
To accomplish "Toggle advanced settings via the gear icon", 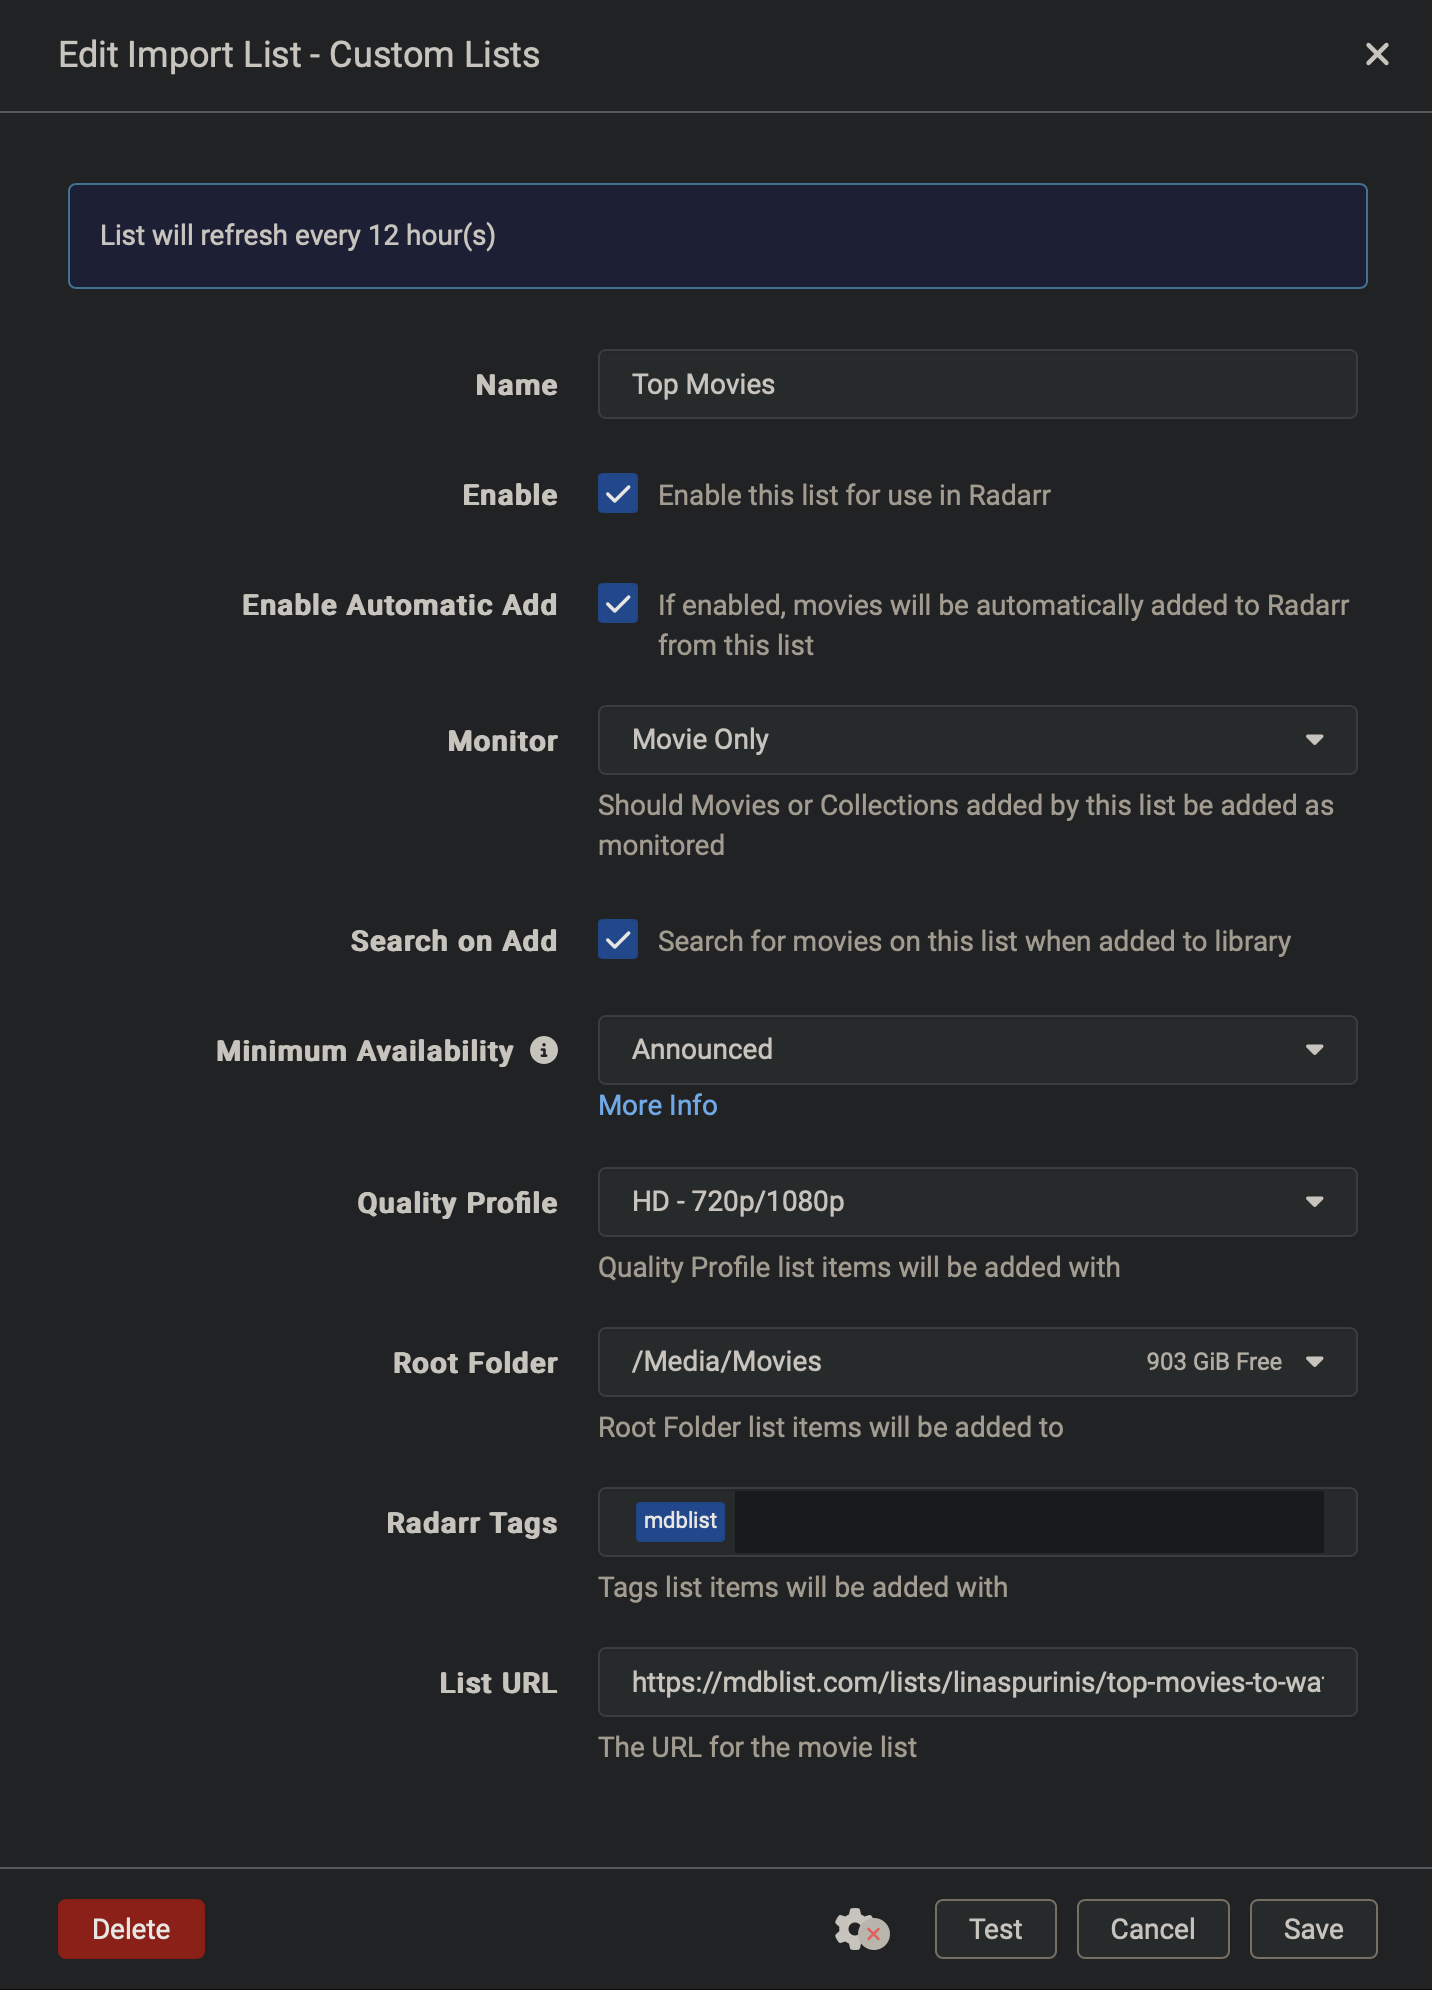I will [860, 1929].
